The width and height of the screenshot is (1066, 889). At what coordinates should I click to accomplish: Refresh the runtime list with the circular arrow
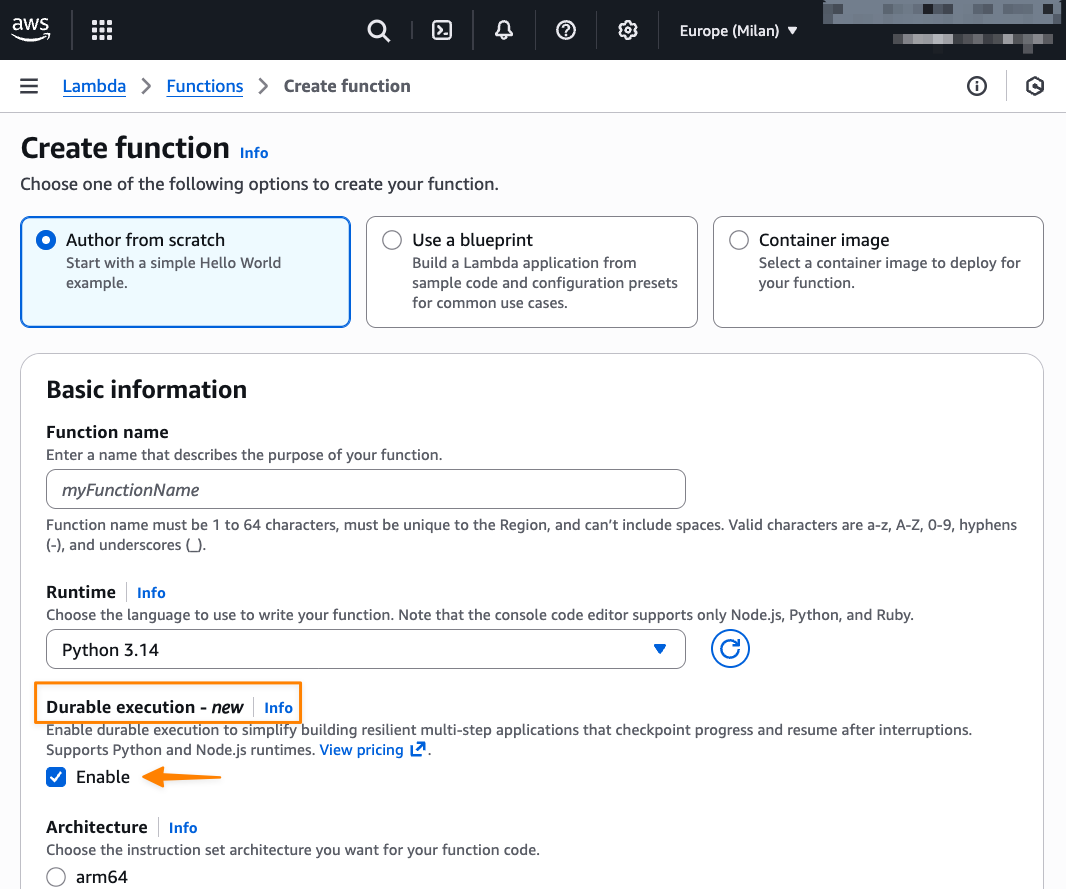coord(730,648)
